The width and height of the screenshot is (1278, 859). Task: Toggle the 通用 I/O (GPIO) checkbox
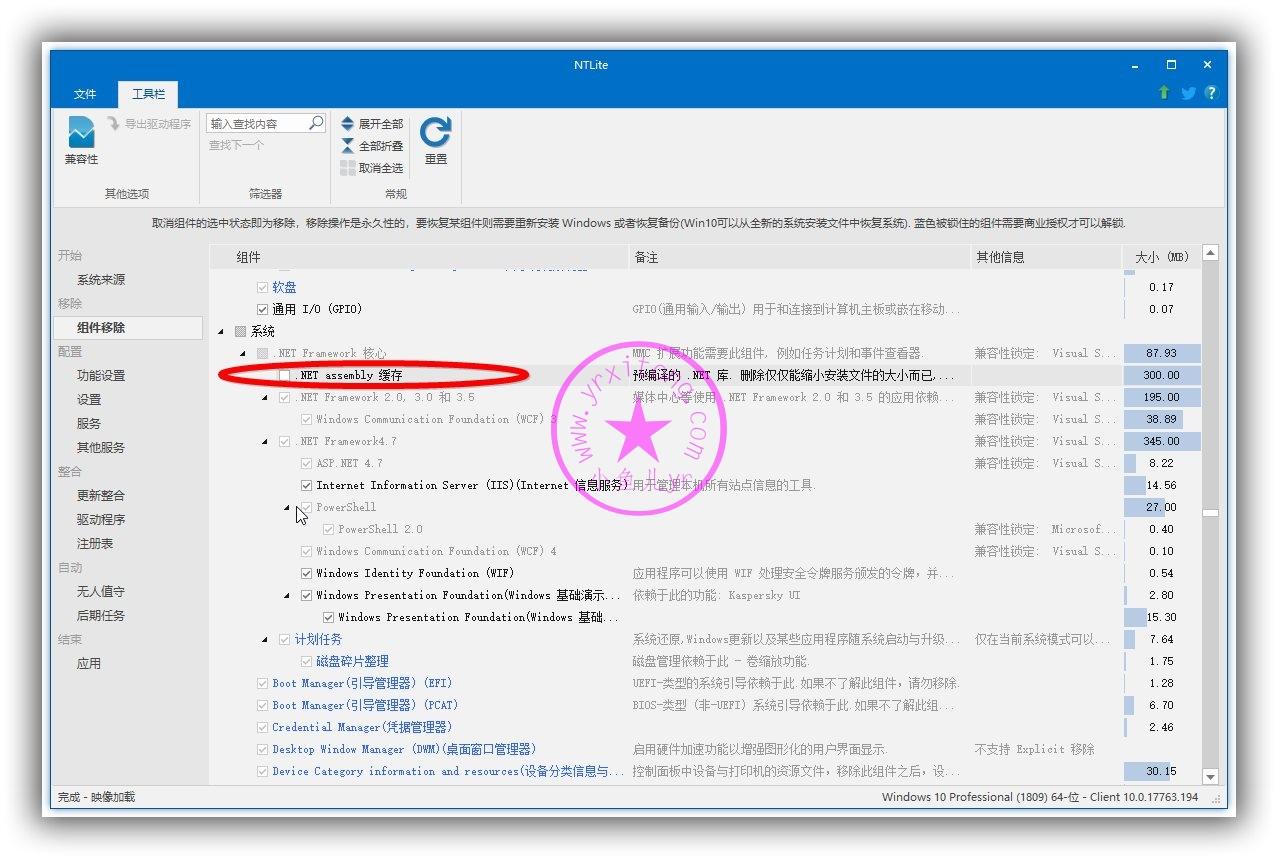[263, 309]
